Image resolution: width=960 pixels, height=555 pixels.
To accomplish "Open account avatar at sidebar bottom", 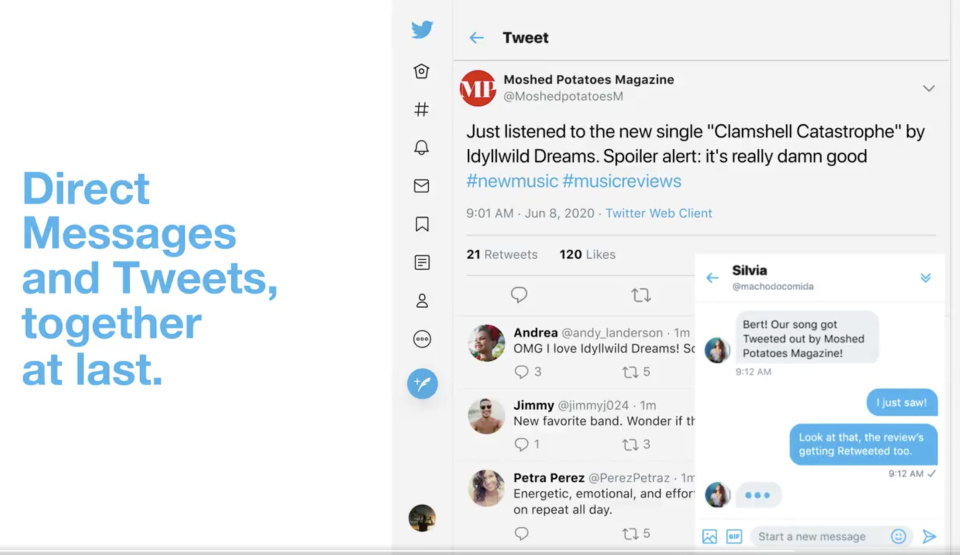I will pyautogui.click(x=422, y=518).
